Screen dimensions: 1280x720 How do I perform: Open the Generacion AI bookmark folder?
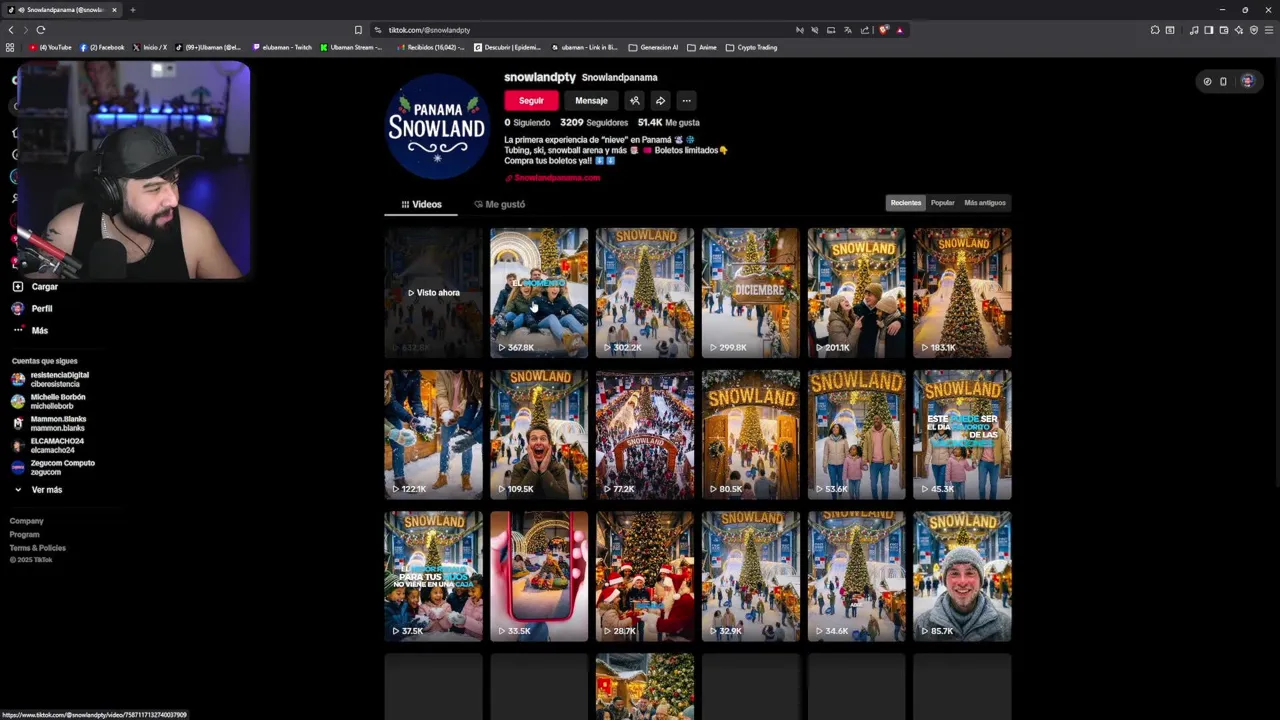pos(653,47)
